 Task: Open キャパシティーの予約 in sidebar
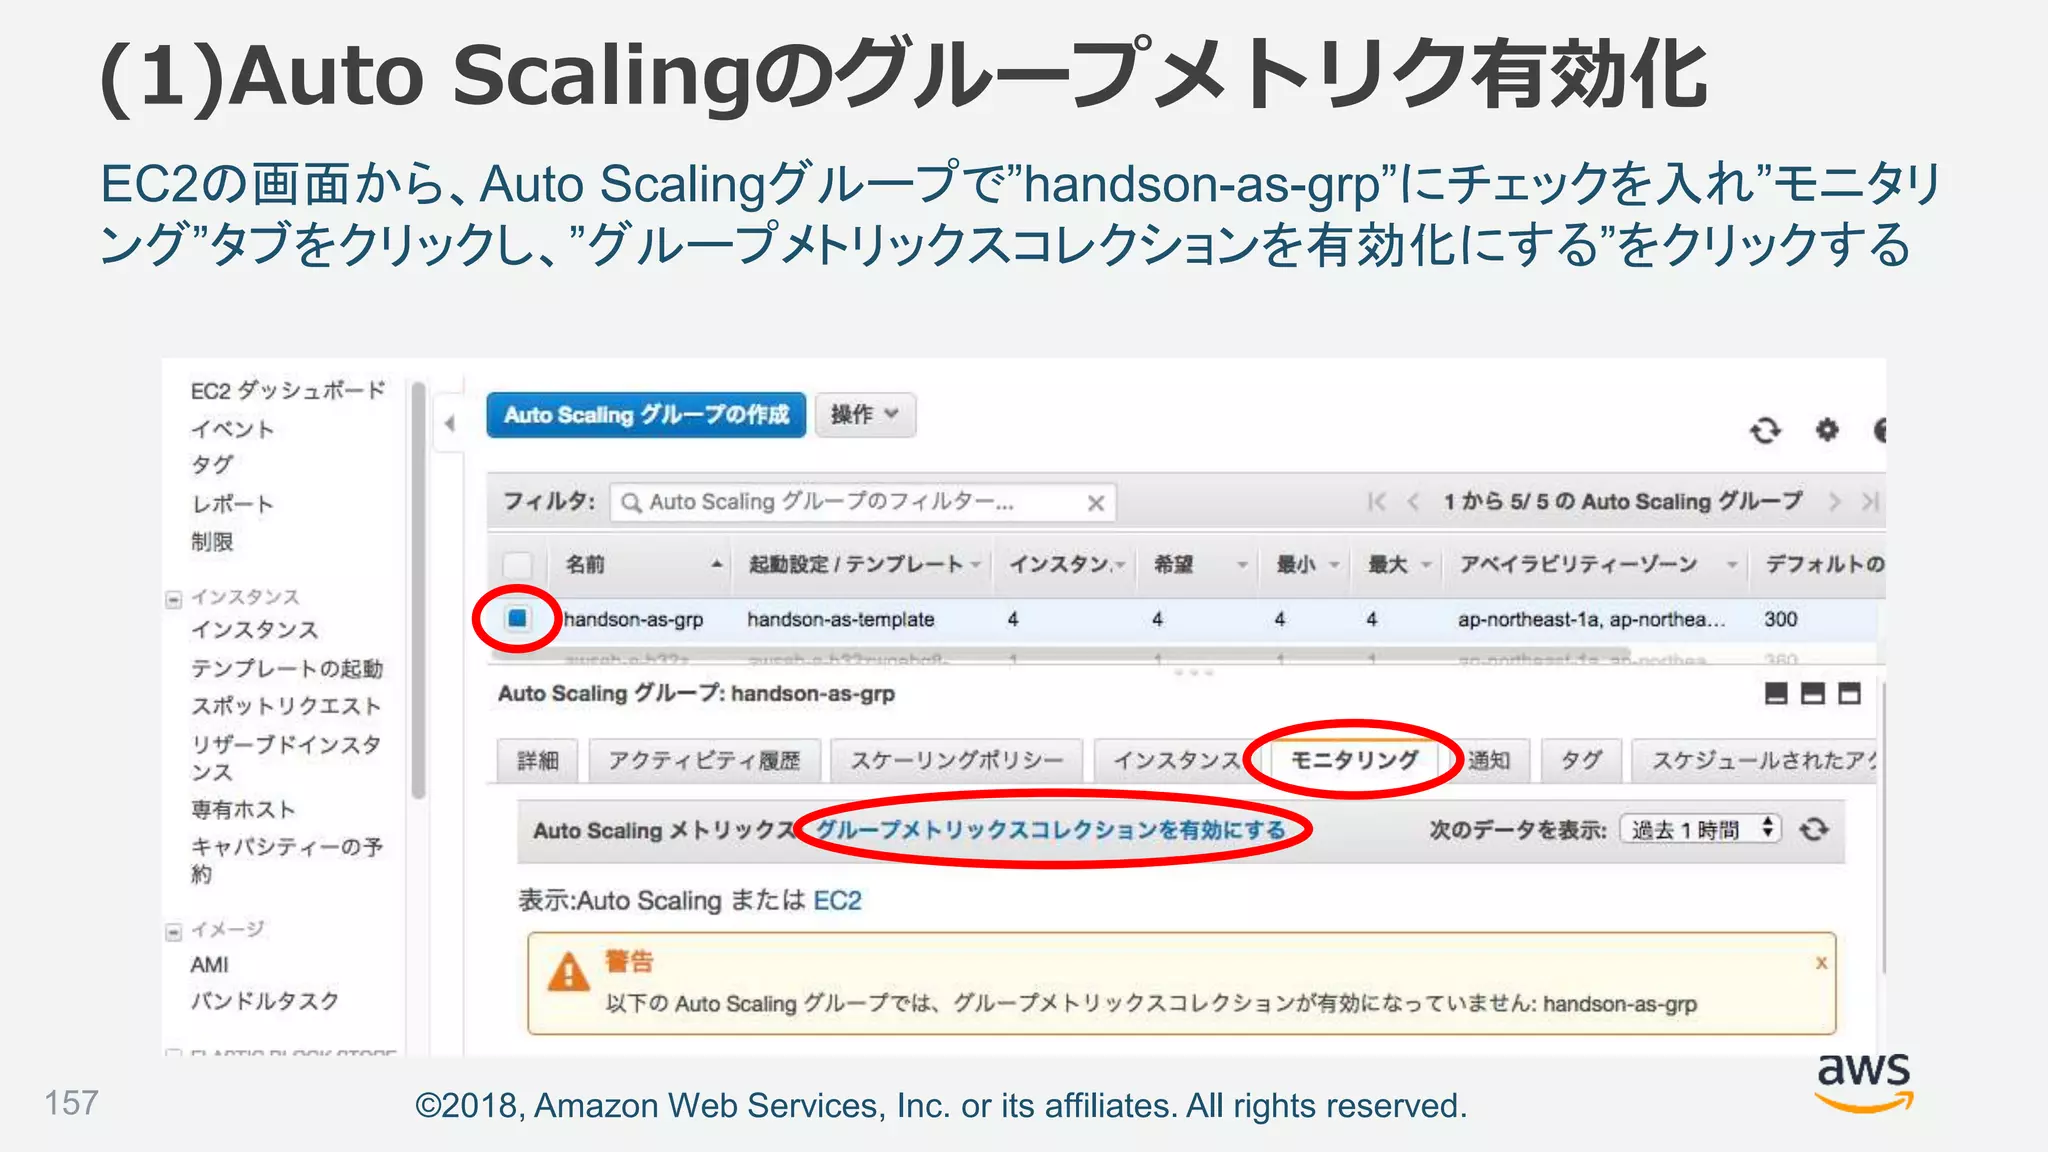click(x=287, y=860)
